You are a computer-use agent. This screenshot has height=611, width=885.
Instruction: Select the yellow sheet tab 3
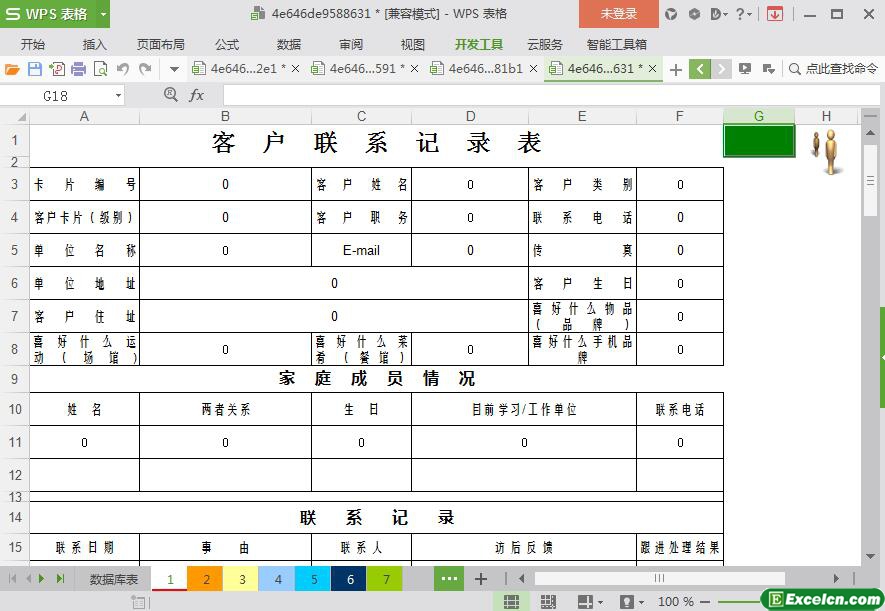coord(242,579)
